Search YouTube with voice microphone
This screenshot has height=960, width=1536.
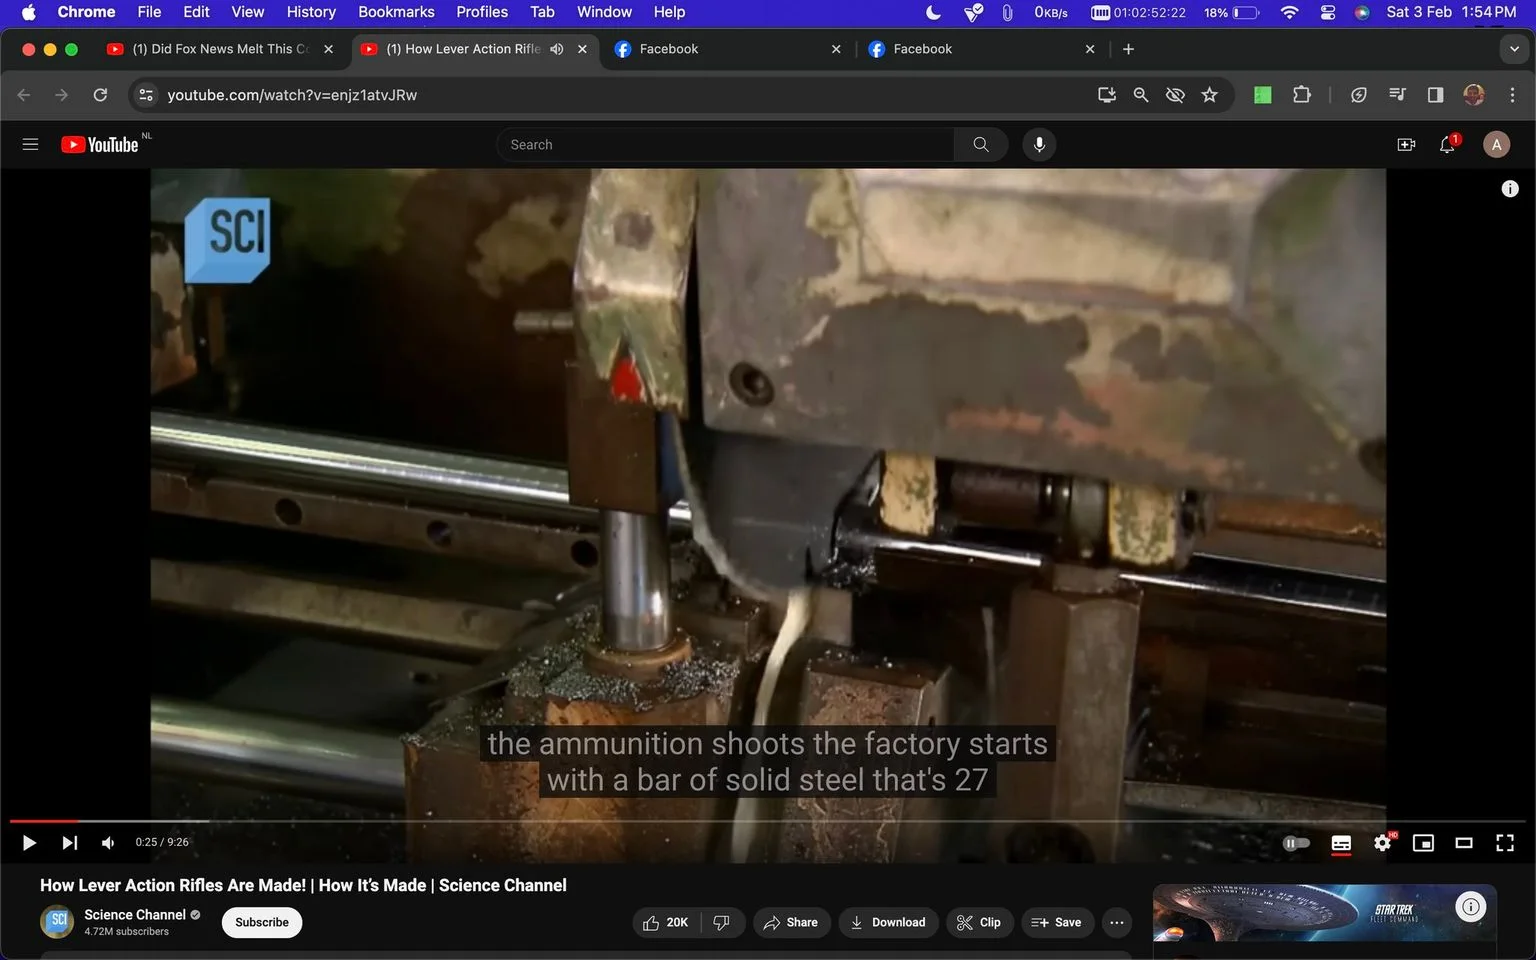point(1039,145)
